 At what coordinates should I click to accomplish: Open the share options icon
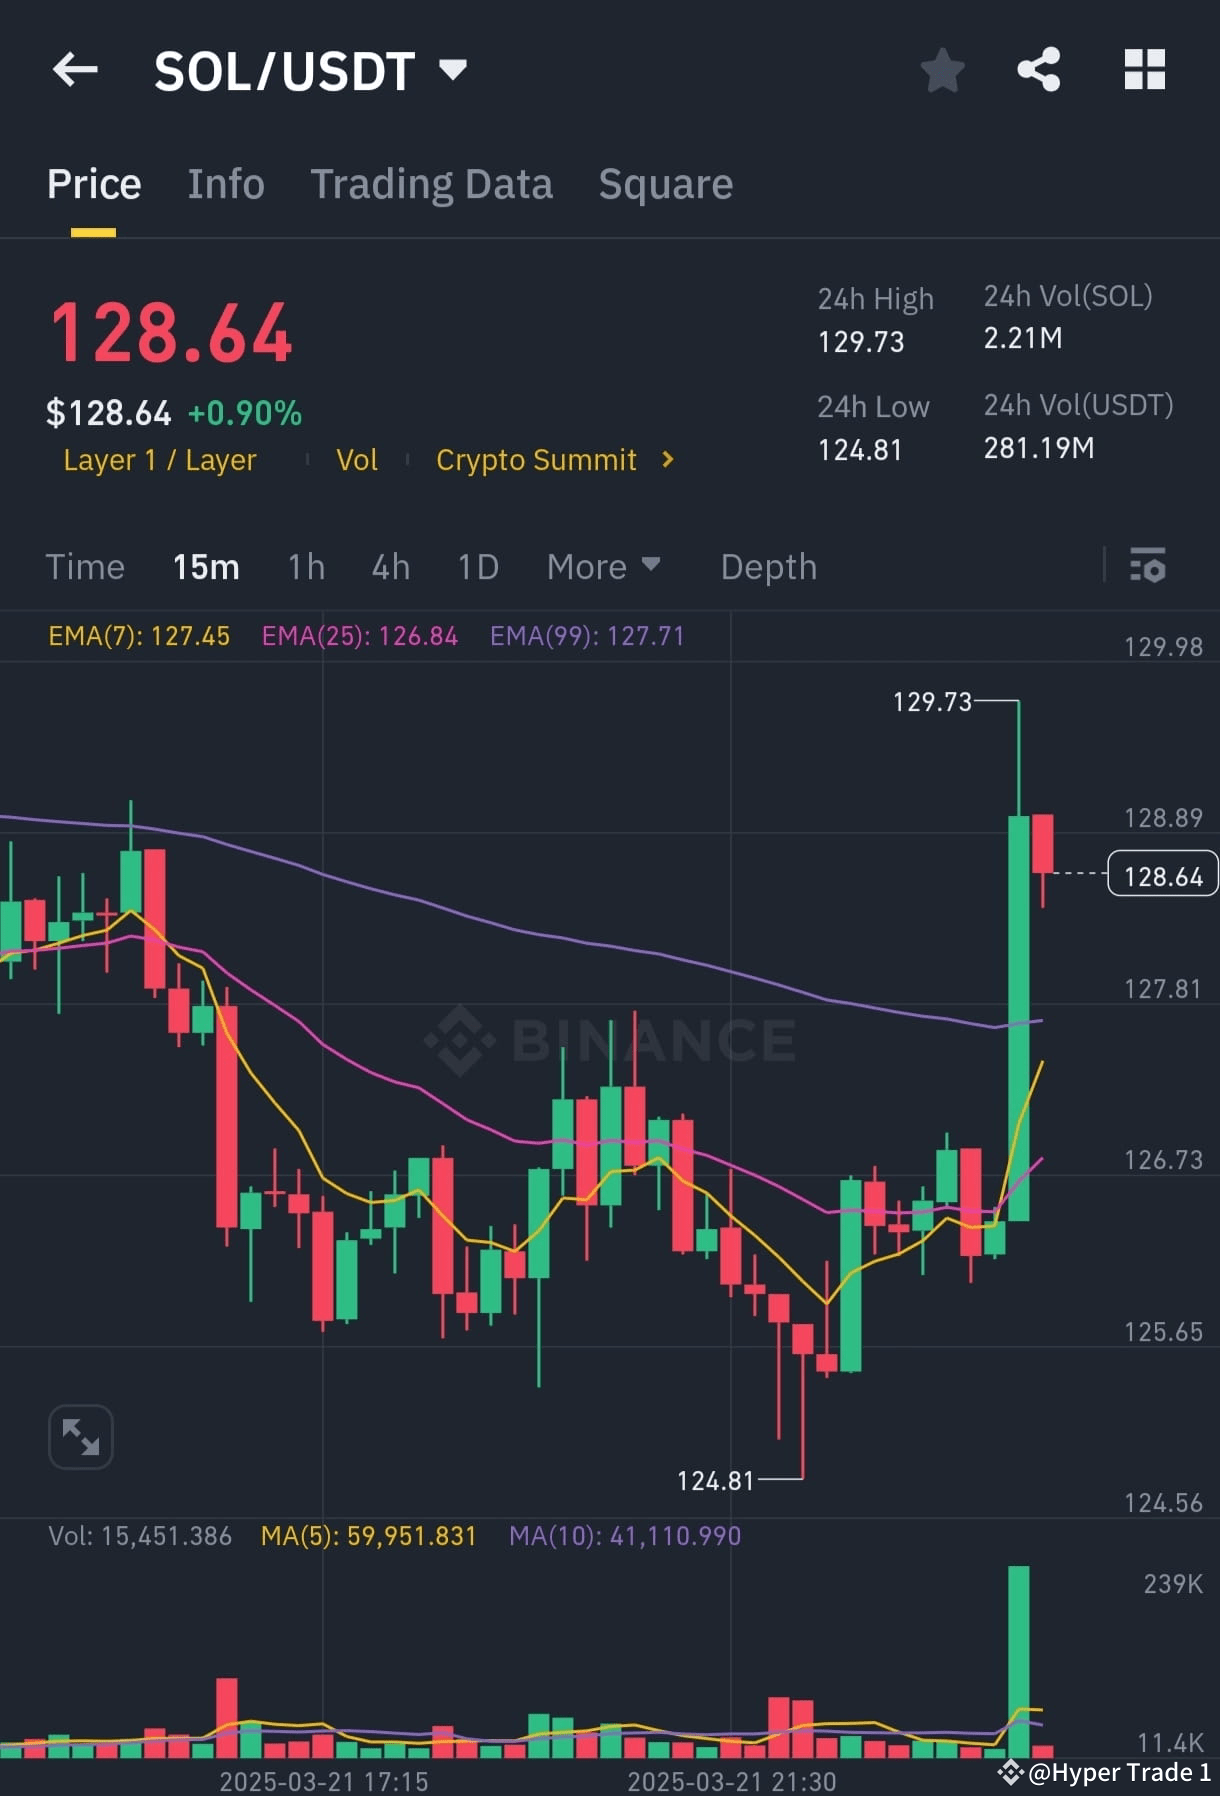(1040, 68)
